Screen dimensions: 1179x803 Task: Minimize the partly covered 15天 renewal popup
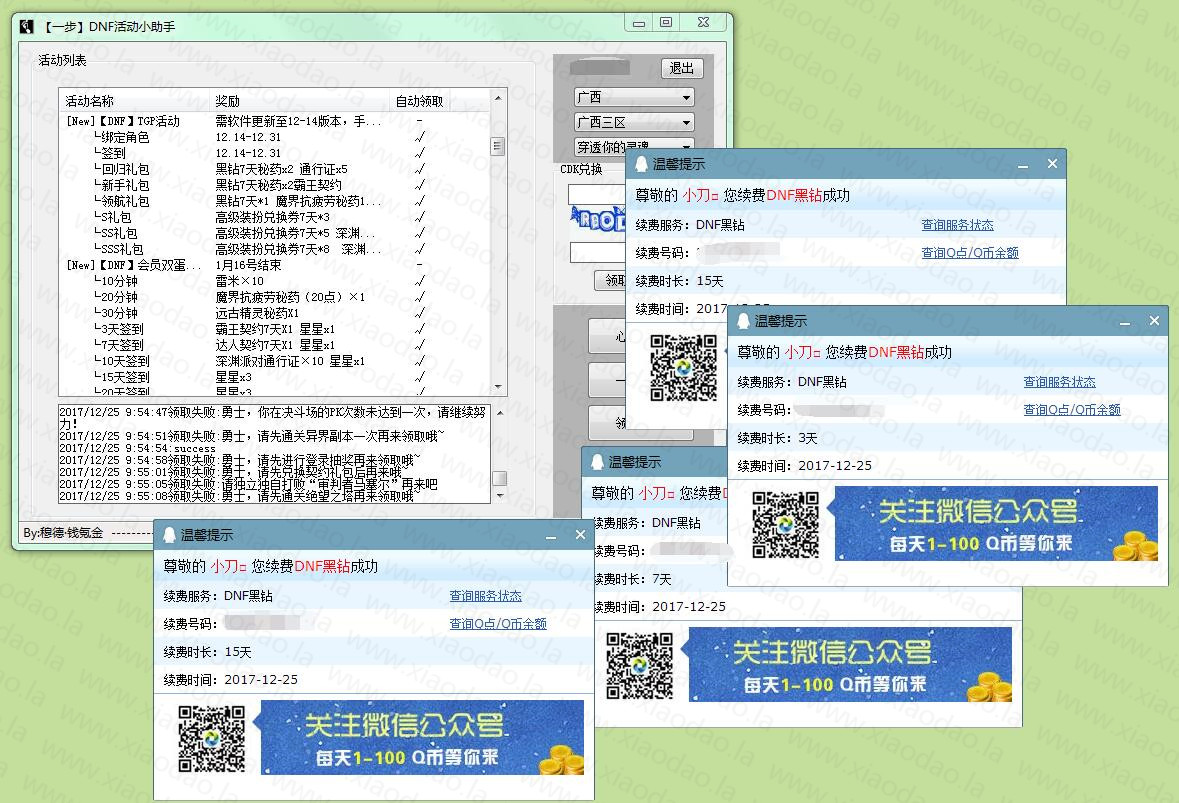(1023, 165)
